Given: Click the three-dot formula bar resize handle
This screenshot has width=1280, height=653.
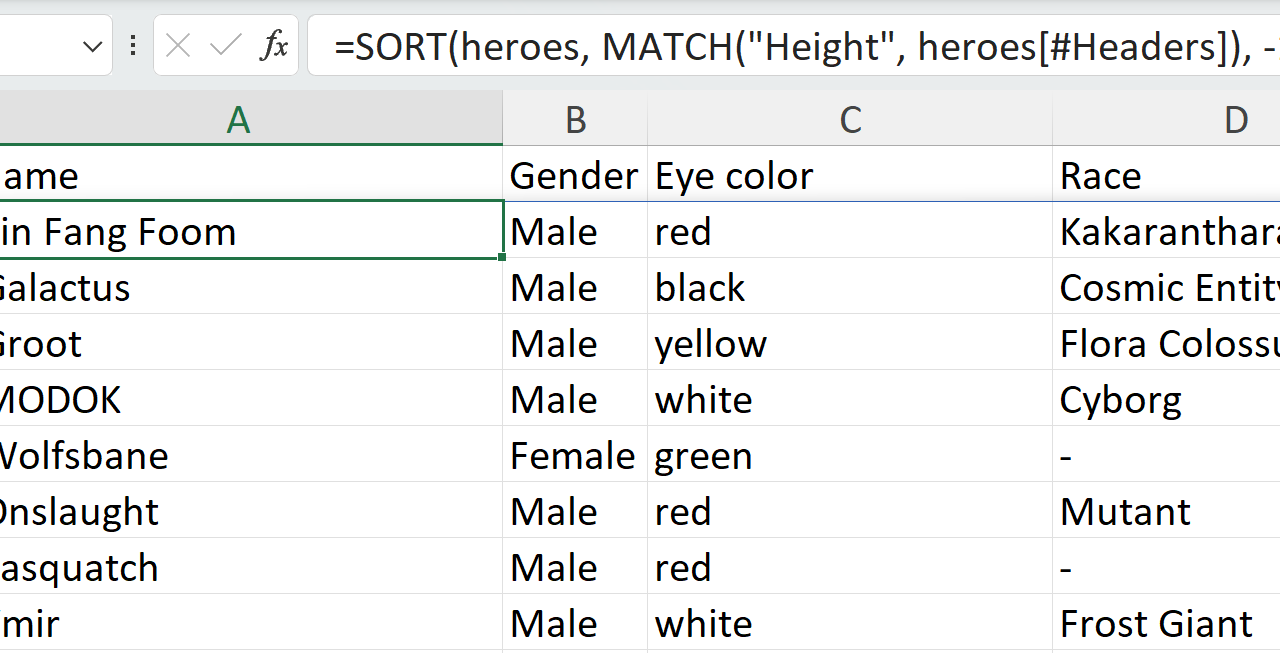Looking at the screenshot, I should 133,45.
